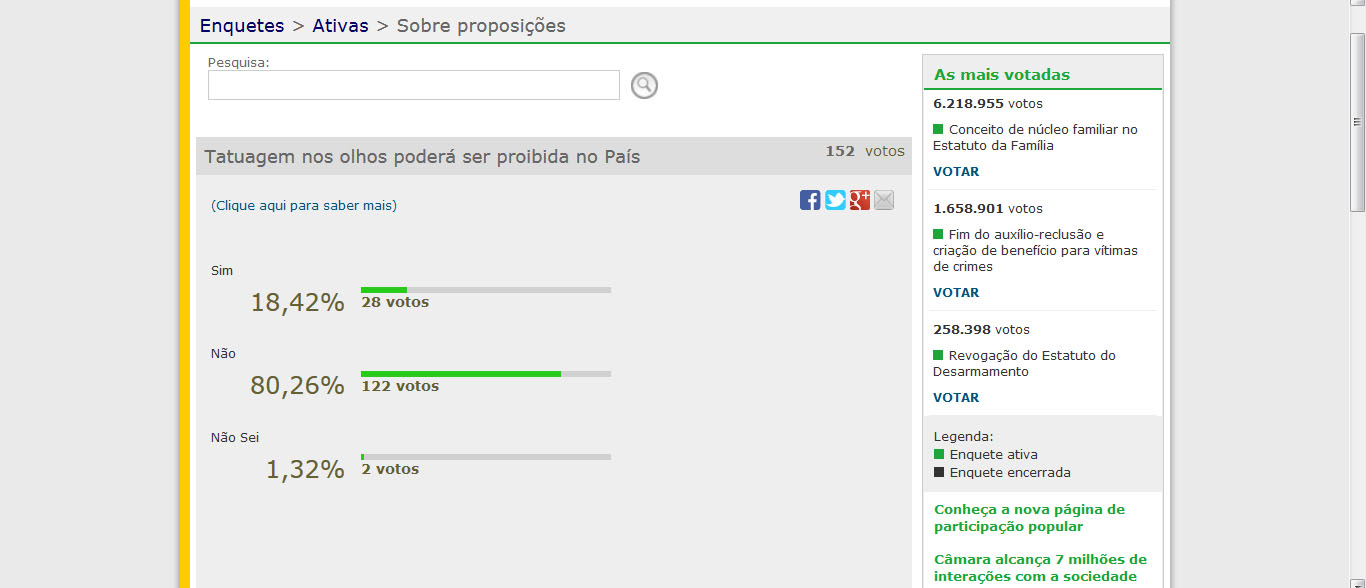Share poll on Twitter
1366x588 pixels.
835,200
